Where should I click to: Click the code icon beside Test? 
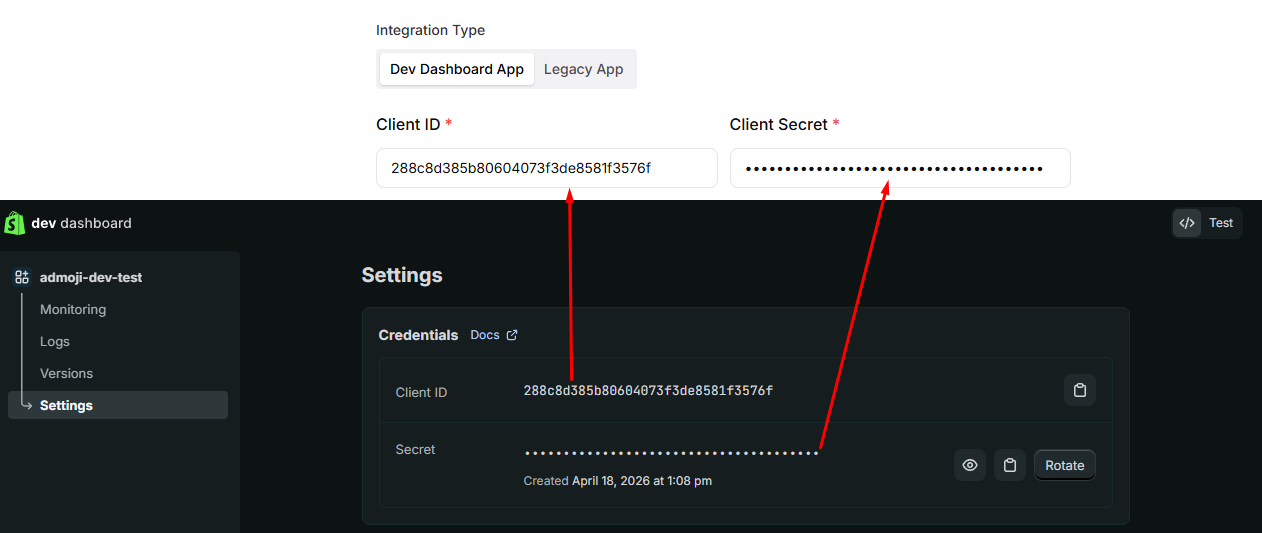pos(1187,223)
